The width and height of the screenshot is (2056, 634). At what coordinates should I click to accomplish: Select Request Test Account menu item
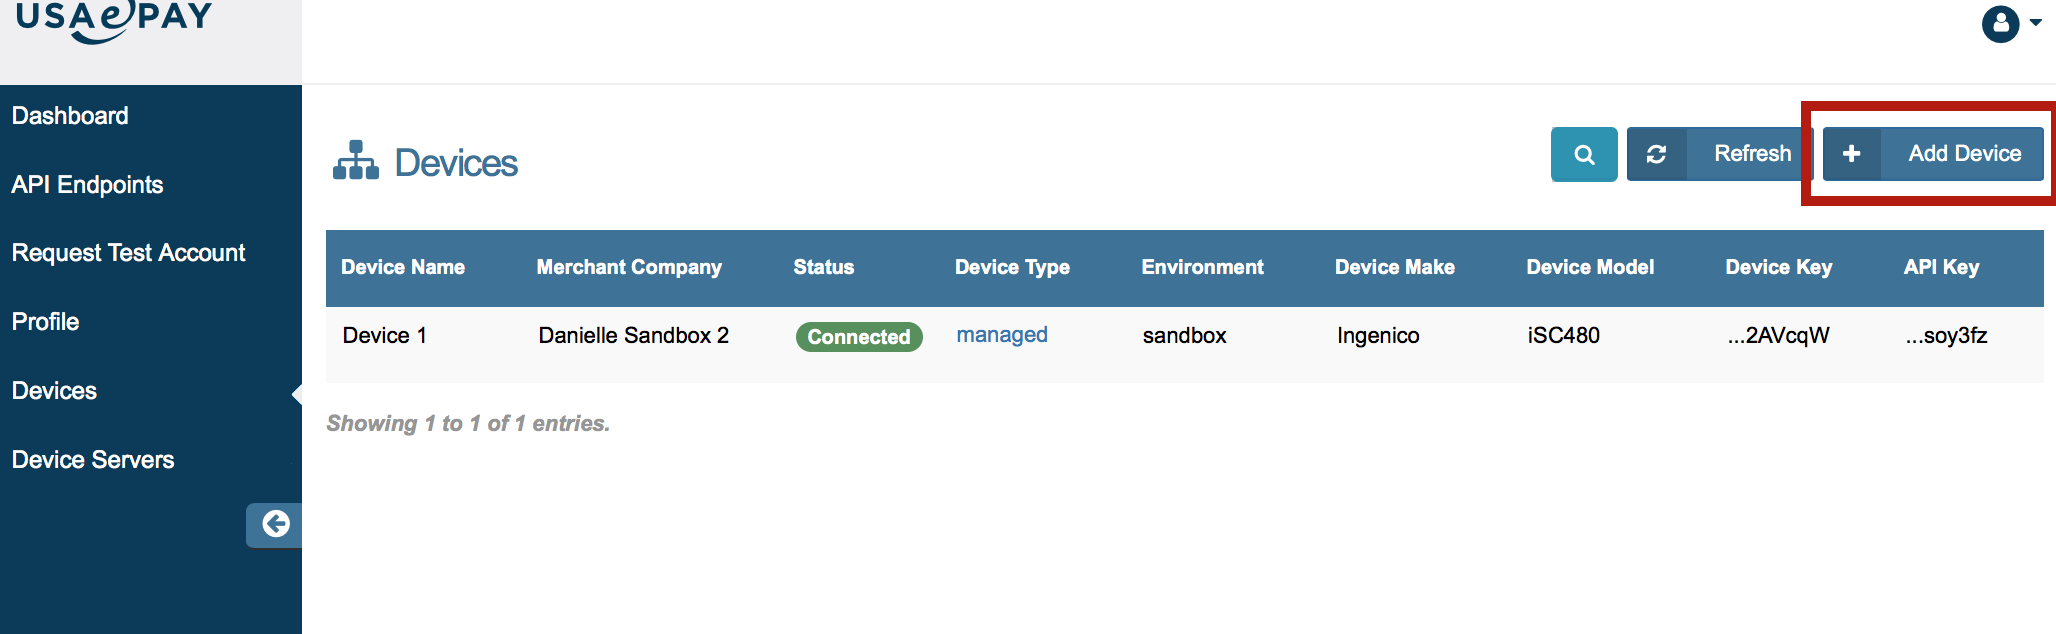tap(128, 253)
